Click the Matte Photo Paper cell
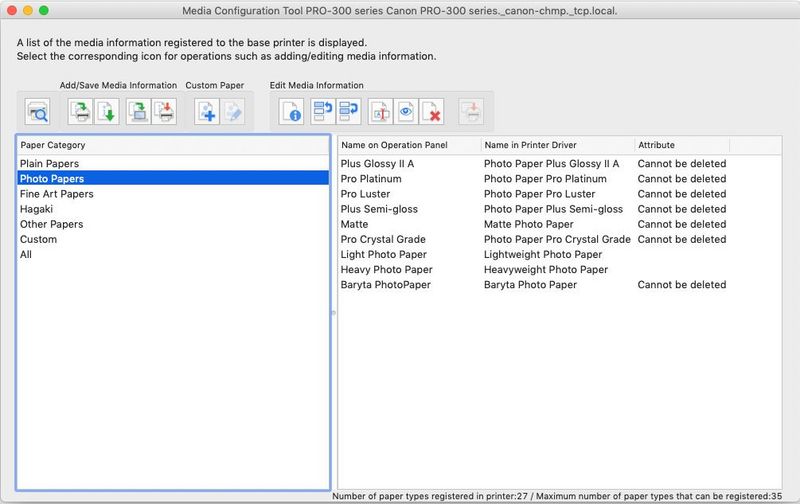This screenshot has width=800, height=504. 529,224
